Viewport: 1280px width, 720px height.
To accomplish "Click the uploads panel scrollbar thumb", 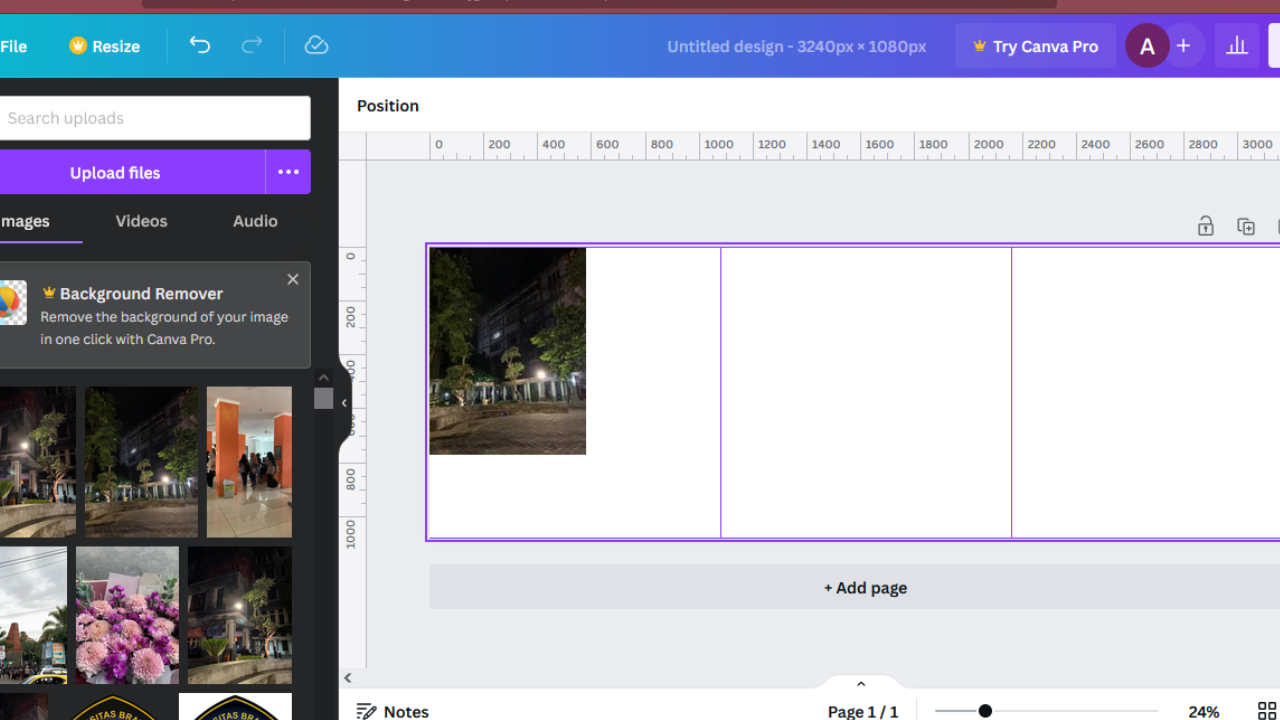I will tap(323, 398).
